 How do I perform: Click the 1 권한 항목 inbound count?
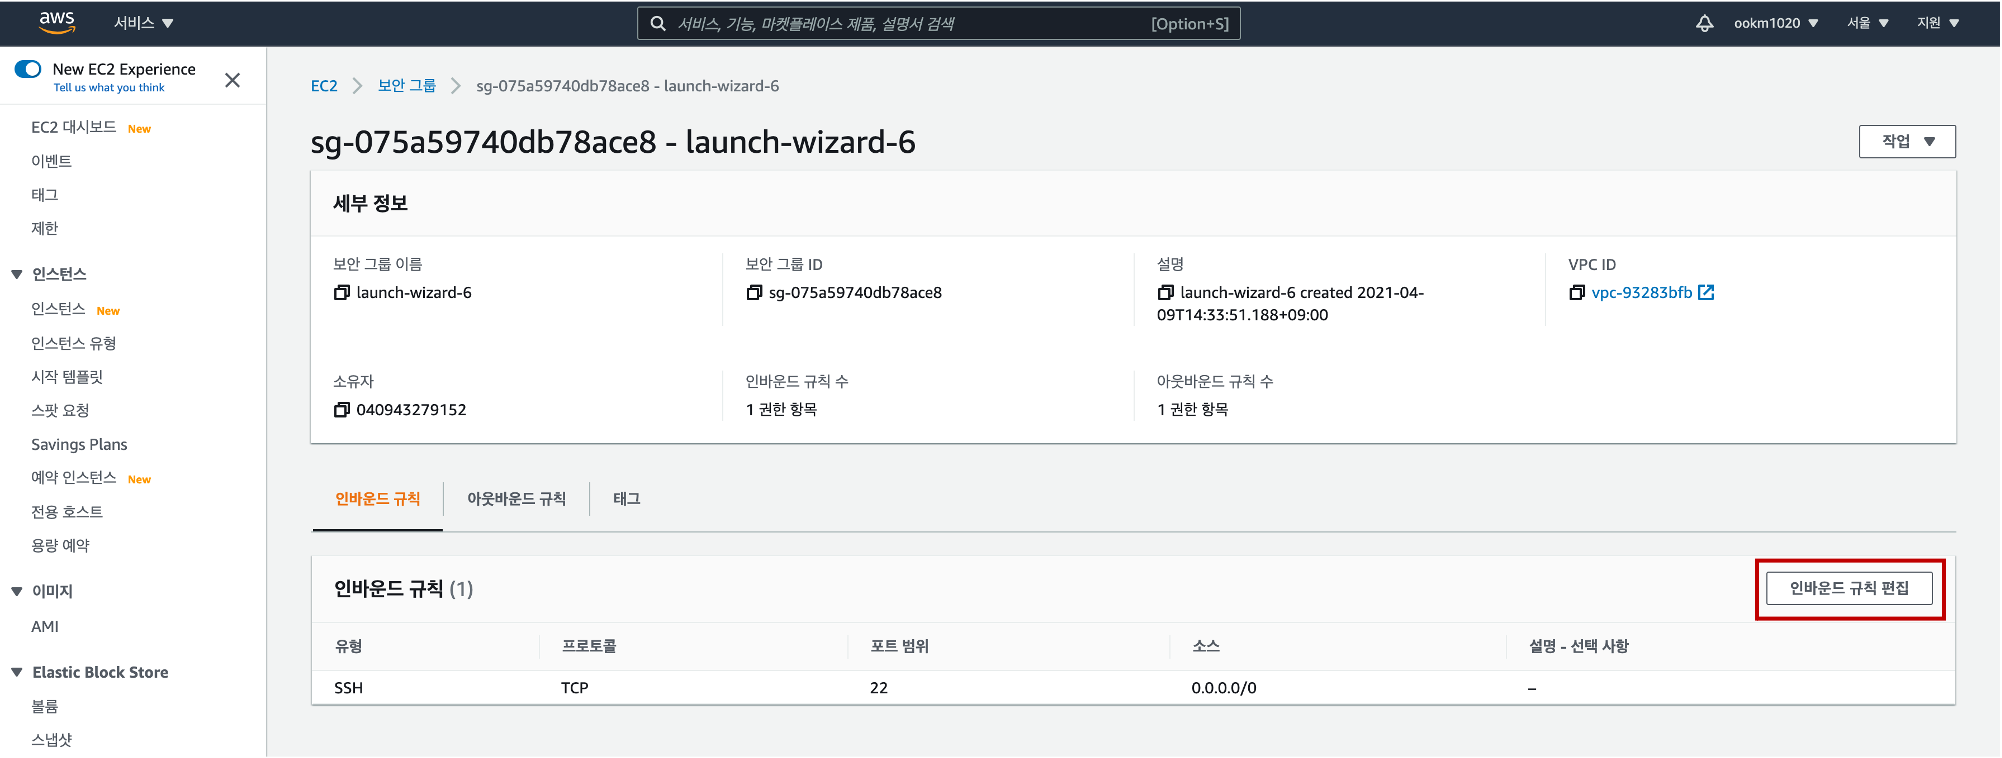point(782,409)
